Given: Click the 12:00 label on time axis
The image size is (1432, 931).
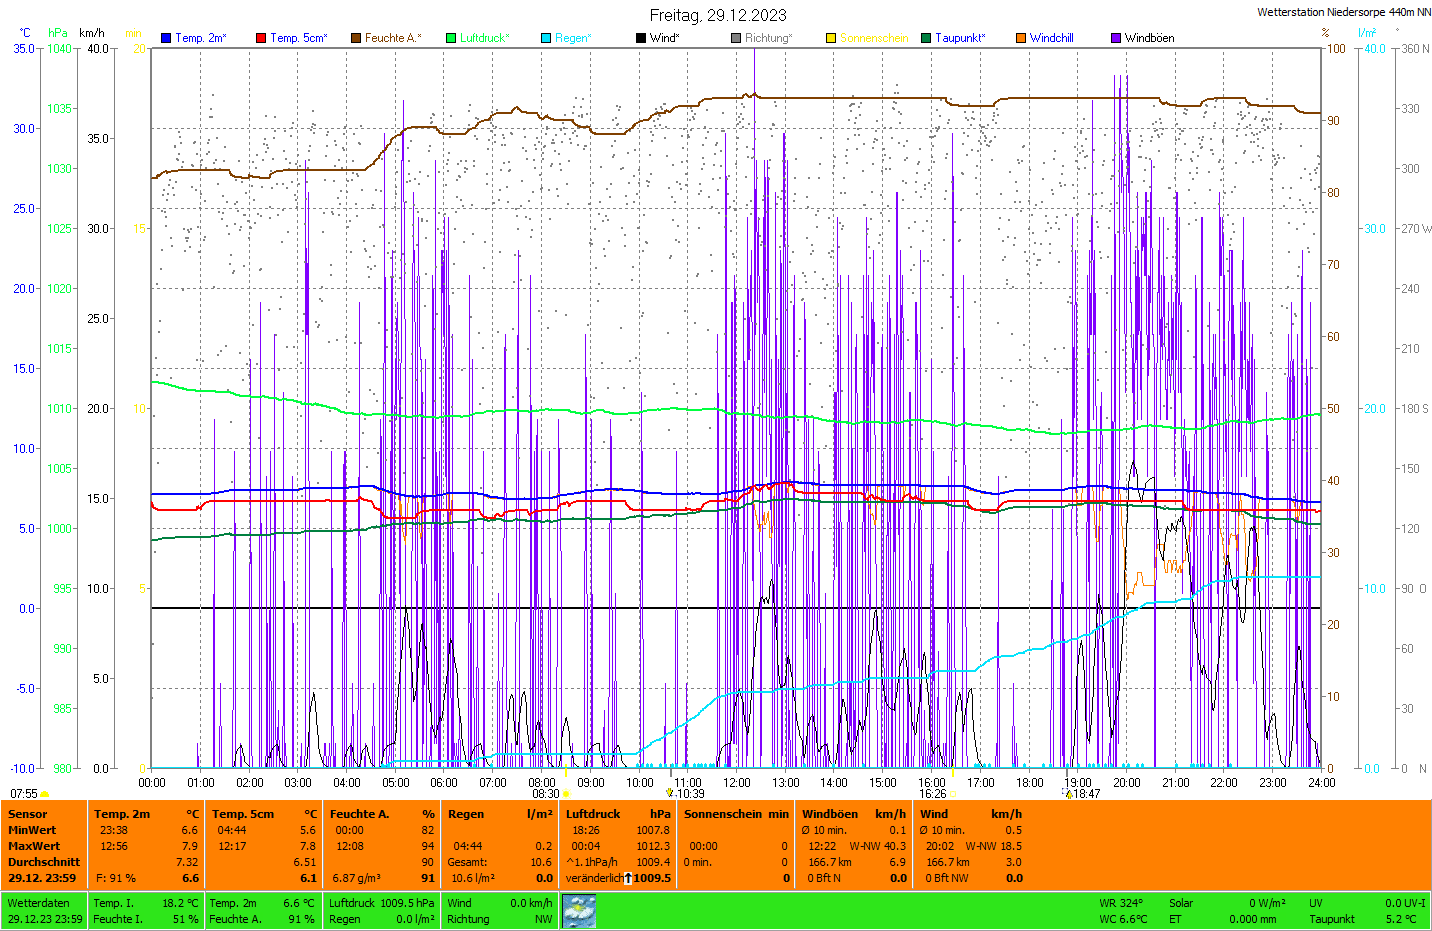Looking at the screenshot, I should [x=737, y=783].
